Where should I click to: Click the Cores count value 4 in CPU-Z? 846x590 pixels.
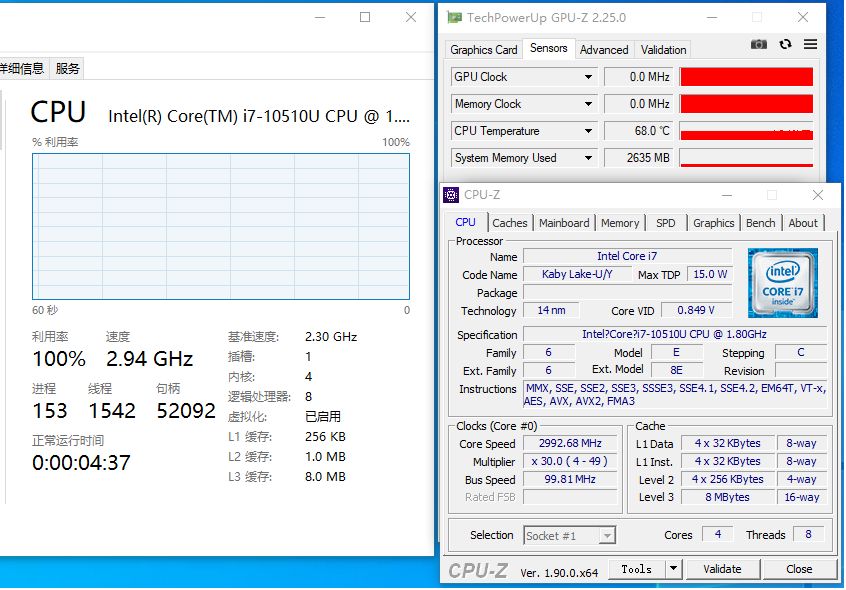718,534
